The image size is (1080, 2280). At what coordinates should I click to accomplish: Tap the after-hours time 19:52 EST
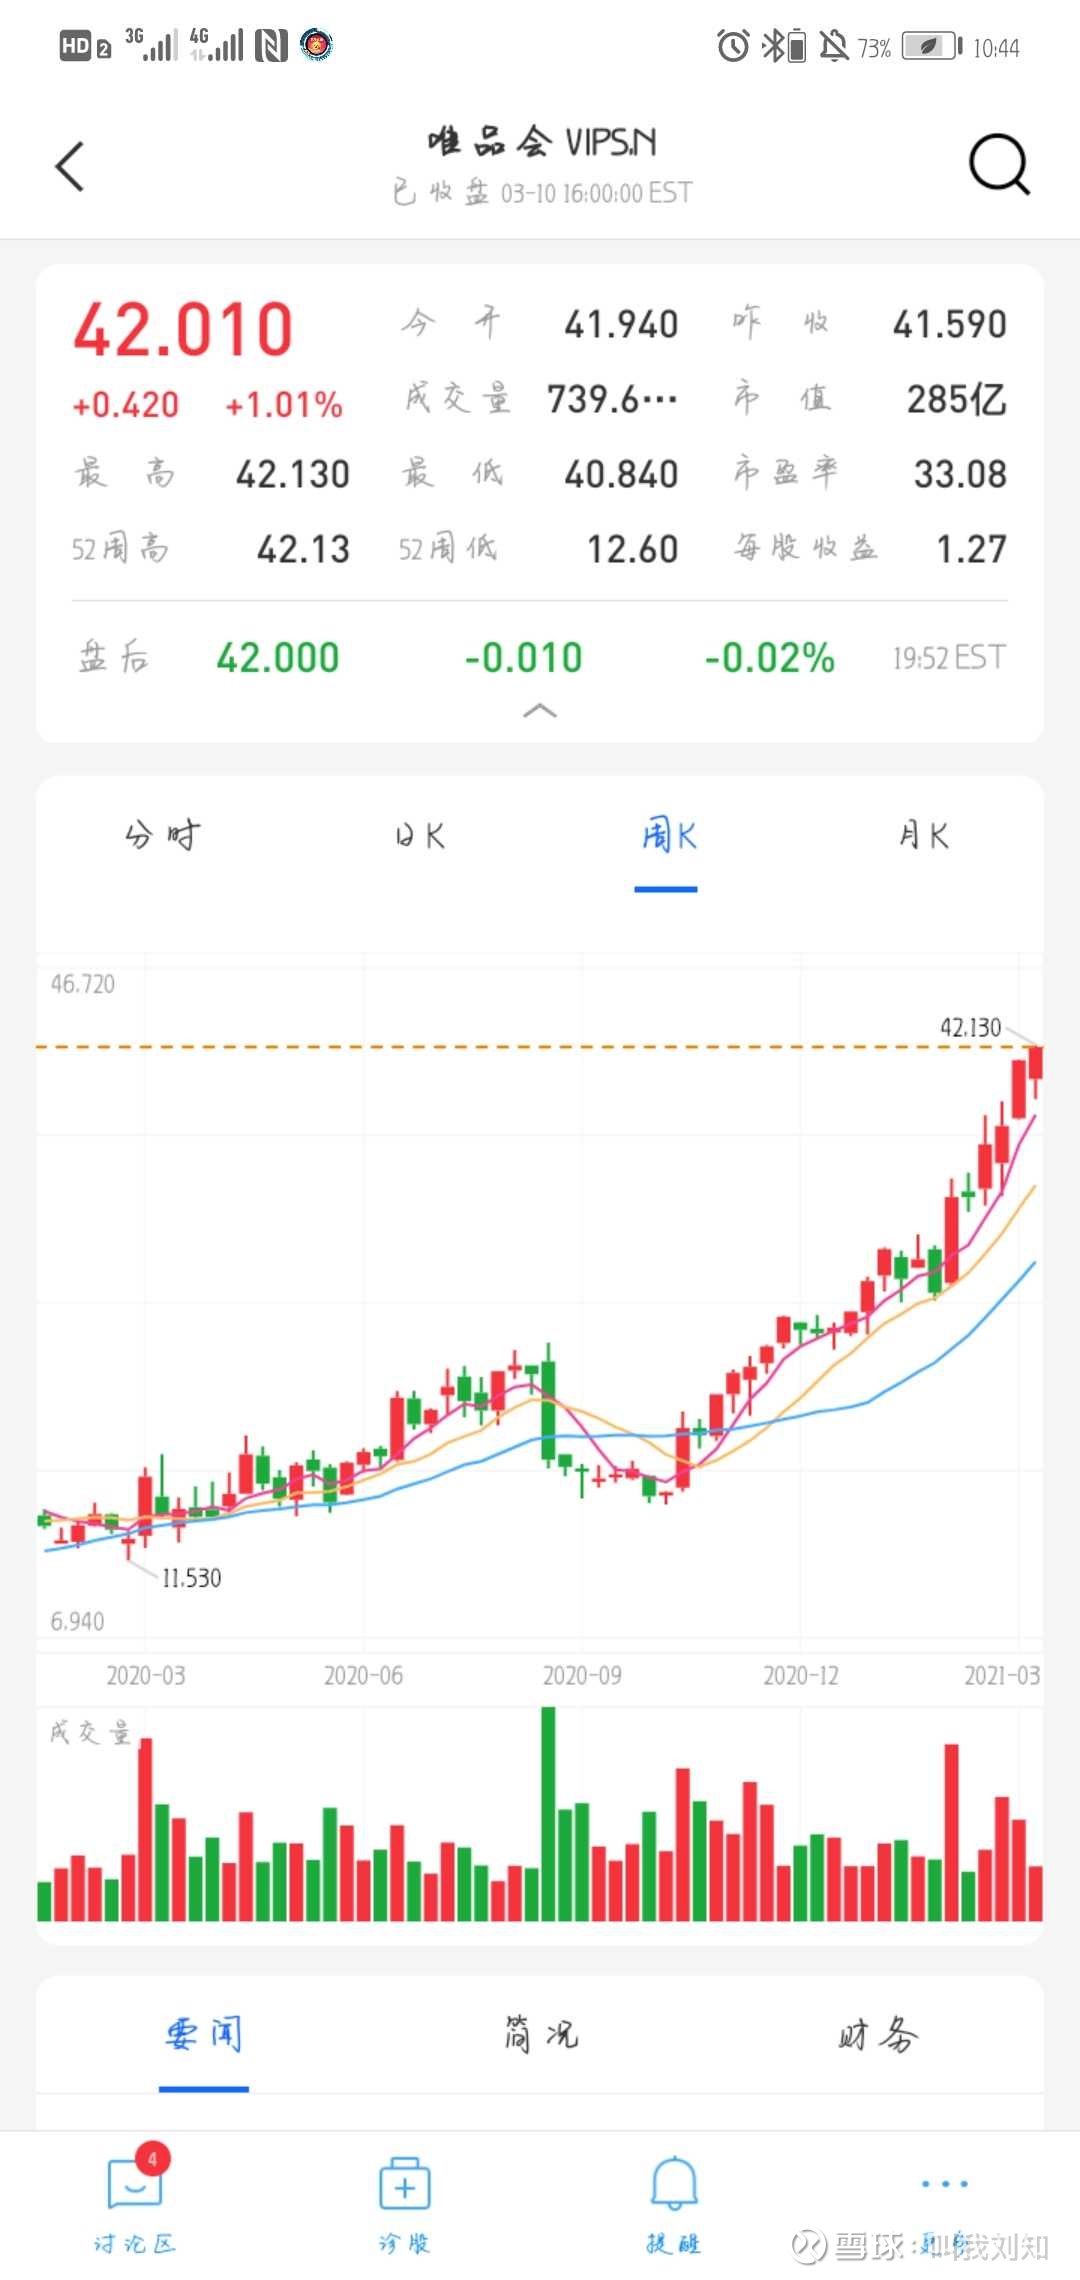click(x=949, y=657)
